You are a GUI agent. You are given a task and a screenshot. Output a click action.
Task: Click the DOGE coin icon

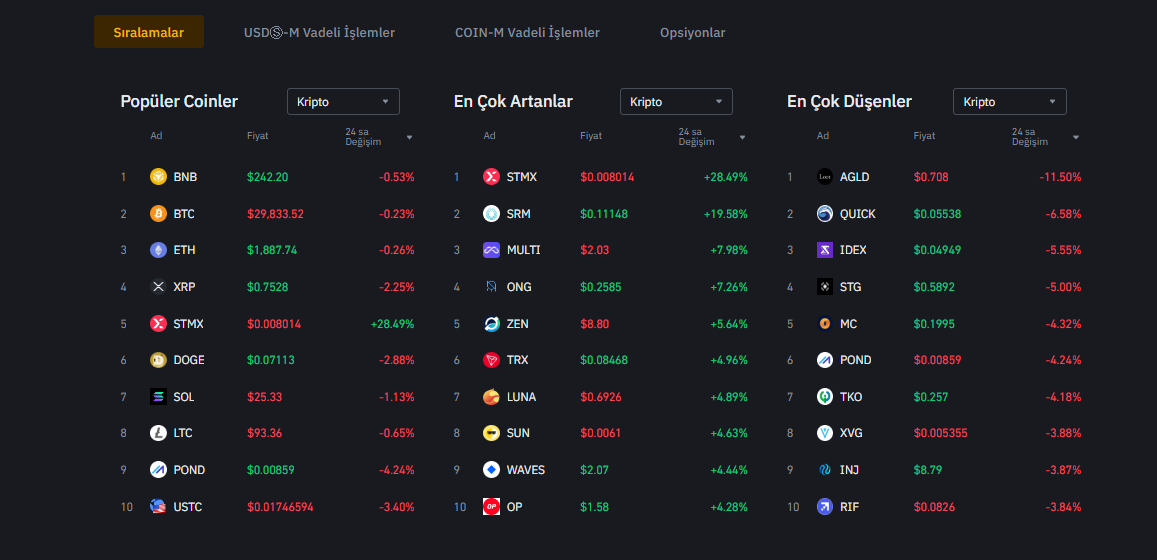[x=158, y=360]
